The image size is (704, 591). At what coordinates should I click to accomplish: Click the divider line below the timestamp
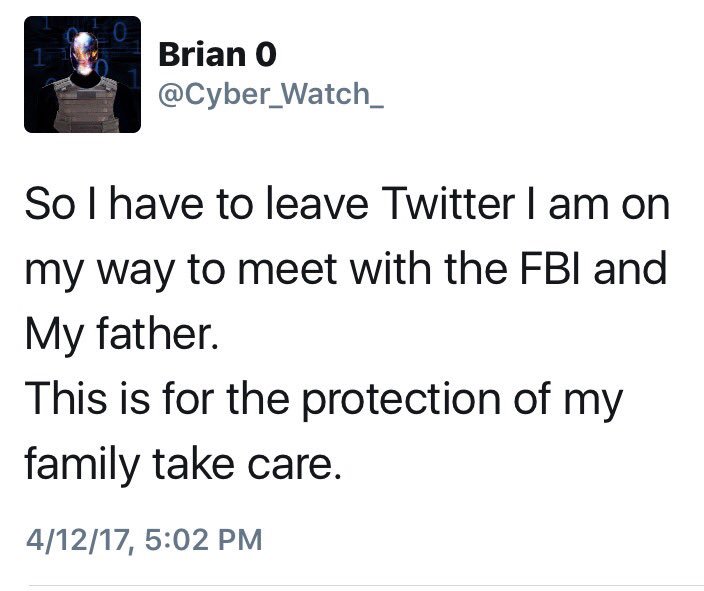point(365,584)
